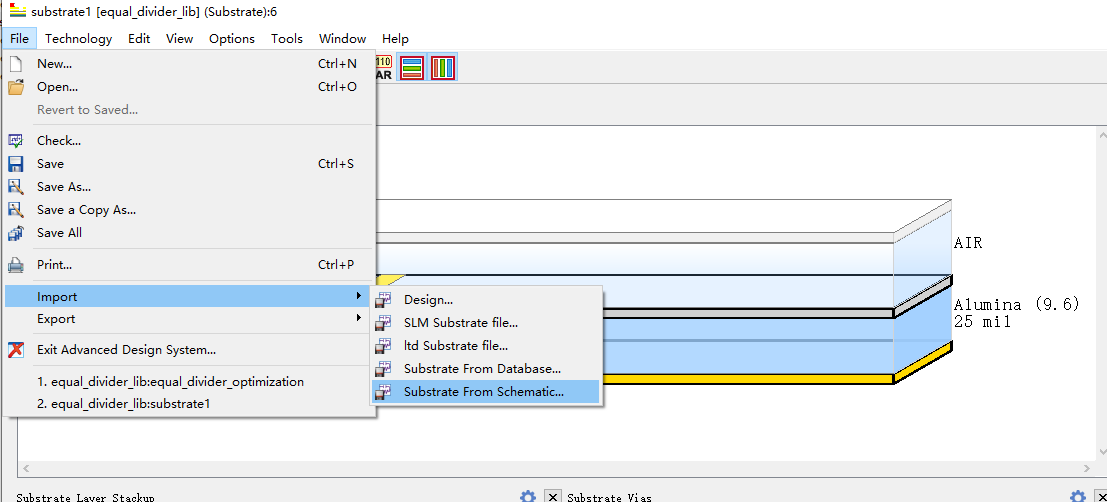The width and height of the screenshot is (1107, 502).
Task: Click the Print printer icon
Action: (16, 265)
